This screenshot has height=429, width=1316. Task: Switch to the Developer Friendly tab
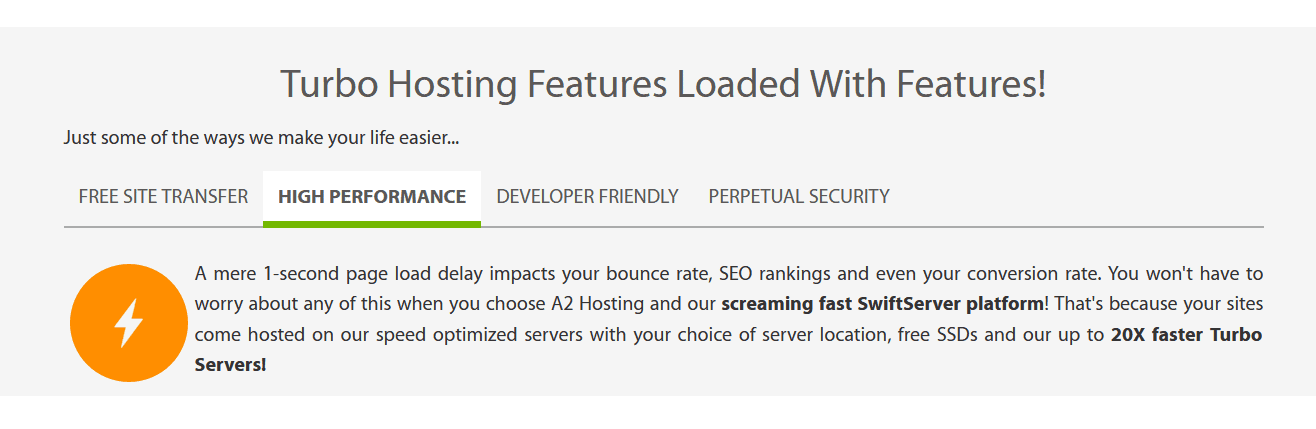point(587,197)
